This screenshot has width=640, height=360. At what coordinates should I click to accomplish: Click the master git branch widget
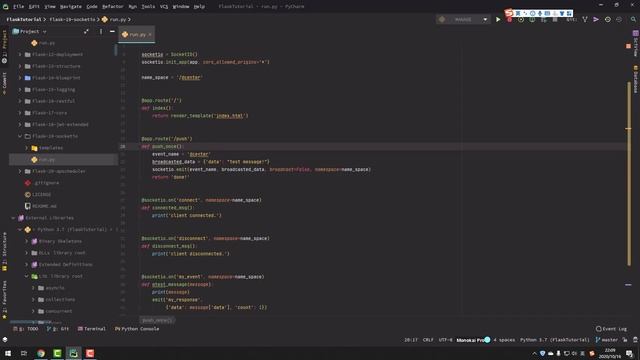[x=607, y=340]
